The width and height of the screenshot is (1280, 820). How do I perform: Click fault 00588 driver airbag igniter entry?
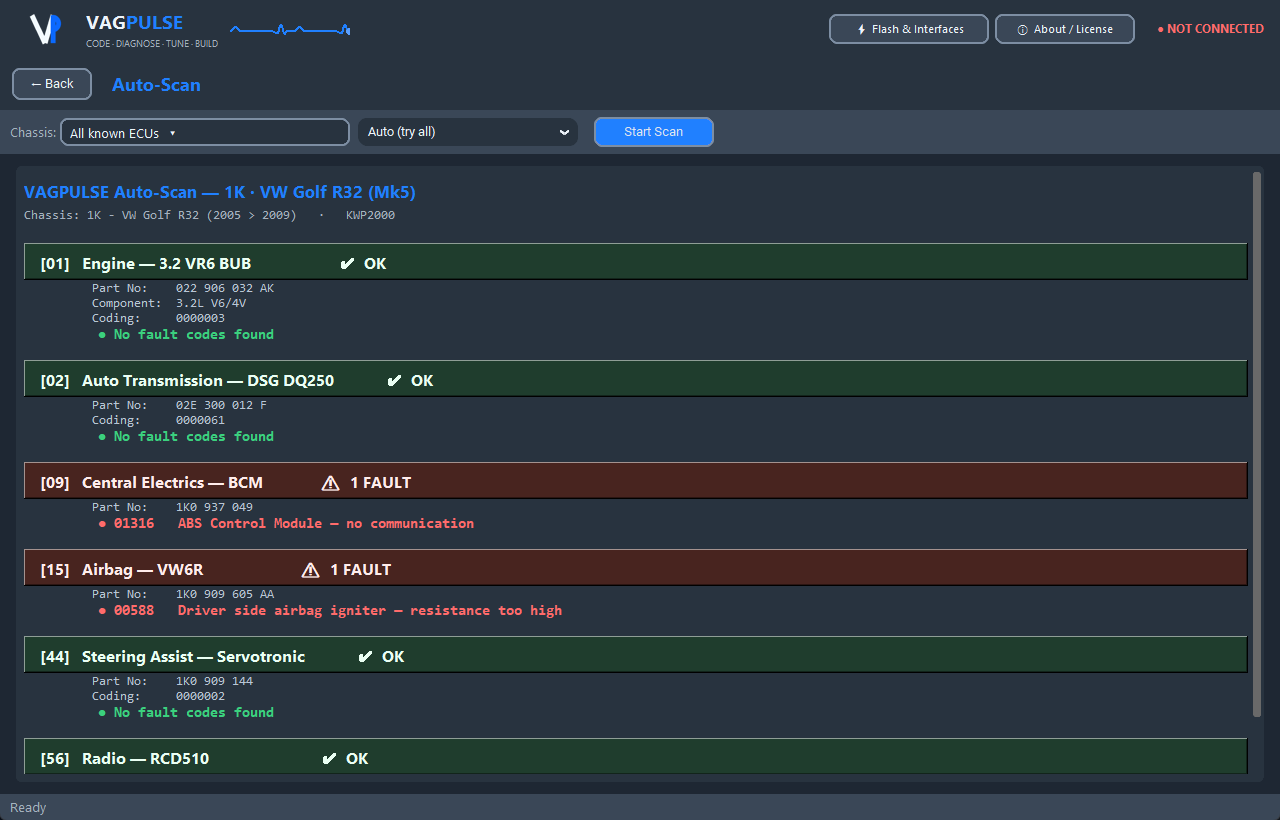(x=330, y=610)
